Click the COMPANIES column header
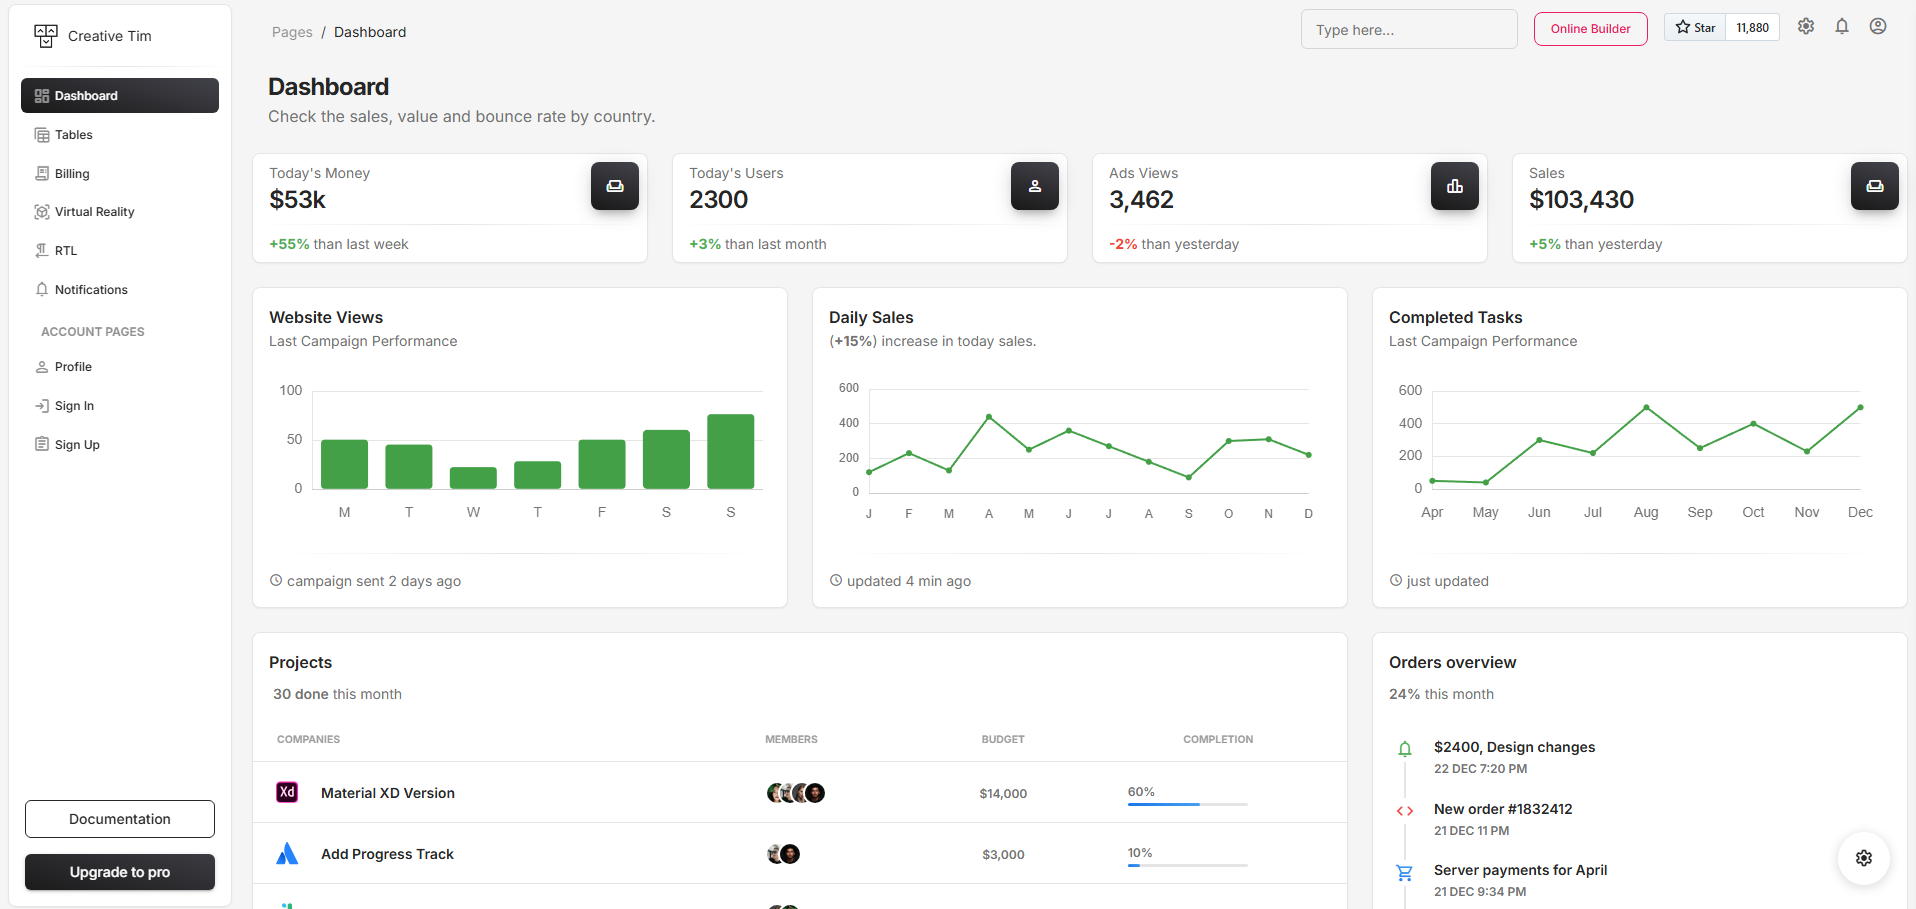This screenshot has height=909, width=1916. pos(308,740)
